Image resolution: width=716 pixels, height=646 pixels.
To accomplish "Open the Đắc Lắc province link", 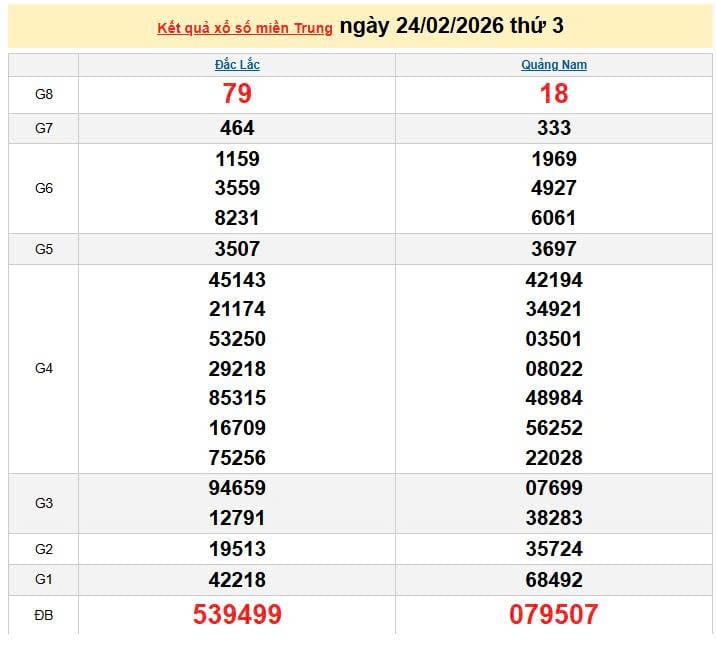I will [237, 65].
